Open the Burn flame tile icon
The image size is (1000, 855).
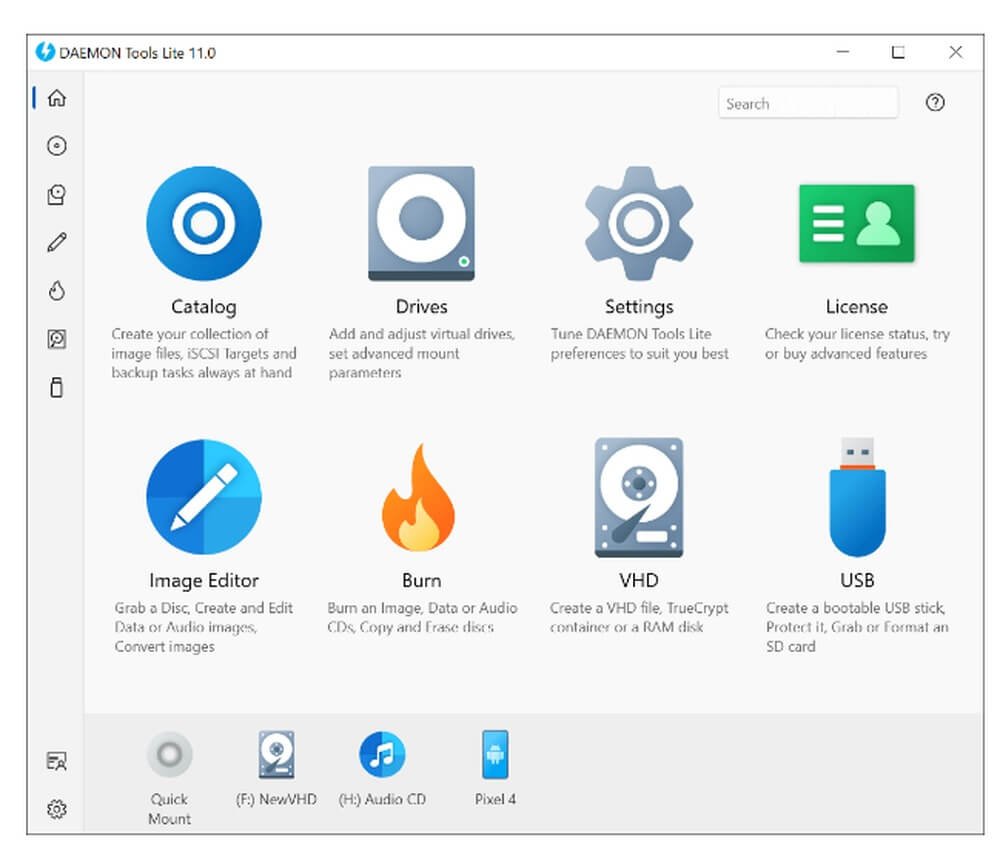tap(418, 497)
